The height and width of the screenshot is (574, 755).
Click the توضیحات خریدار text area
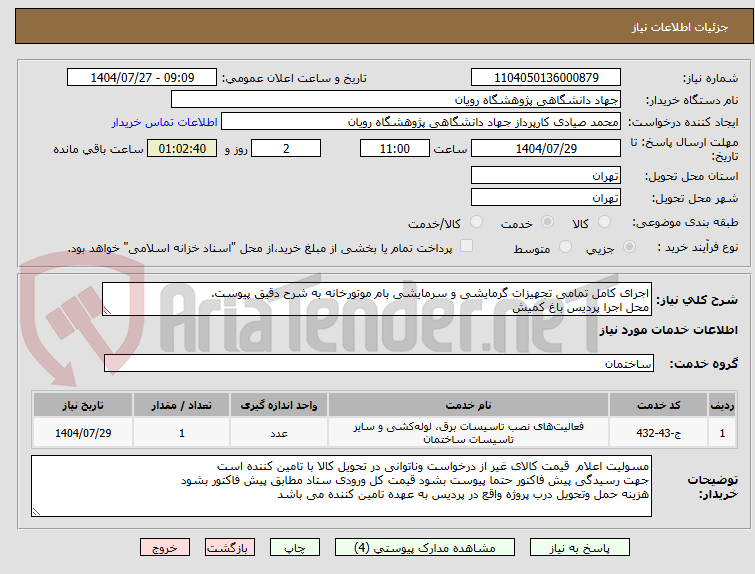(341, 486)
